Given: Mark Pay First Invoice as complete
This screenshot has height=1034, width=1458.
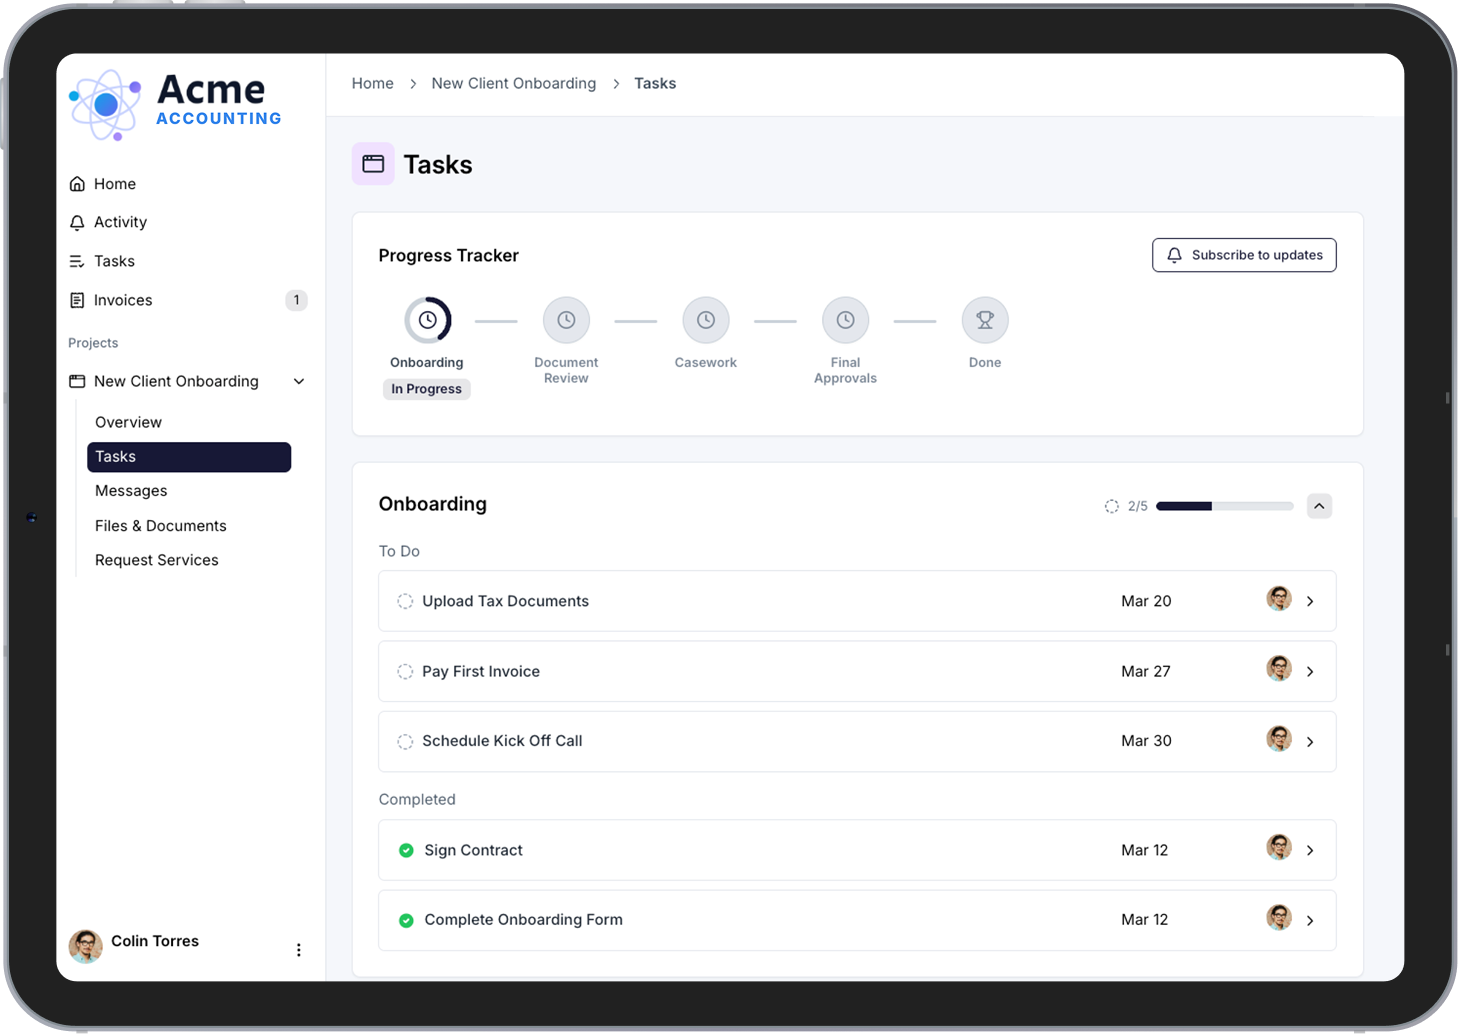Looking at the screenshot, I should click(x=405, y=671).
